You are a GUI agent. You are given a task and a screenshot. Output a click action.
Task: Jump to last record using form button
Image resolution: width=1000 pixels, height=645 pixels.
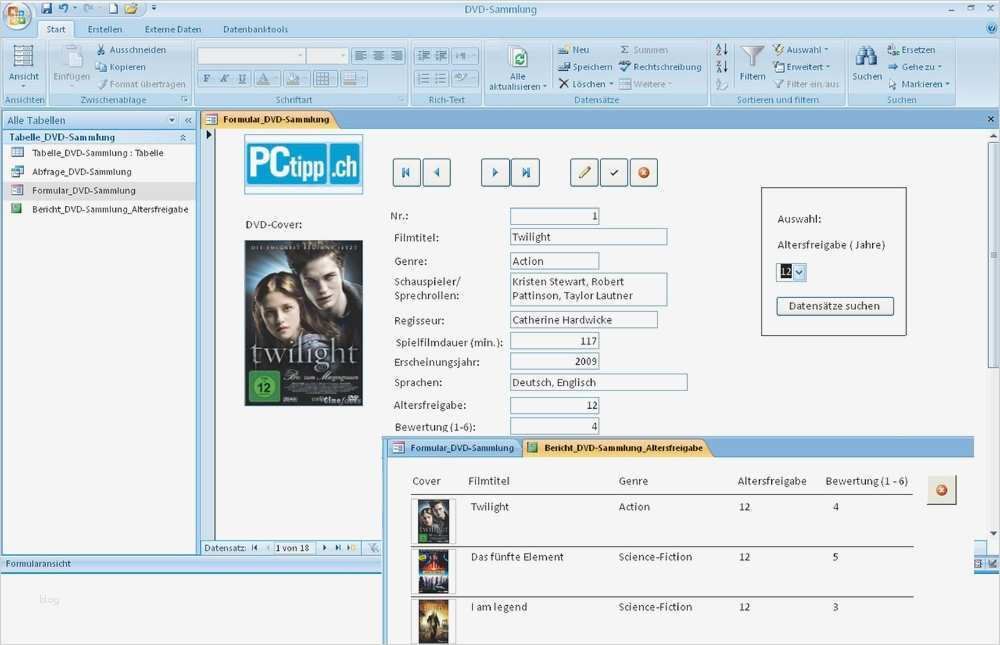pyautogui.click(x=525, y=172)
